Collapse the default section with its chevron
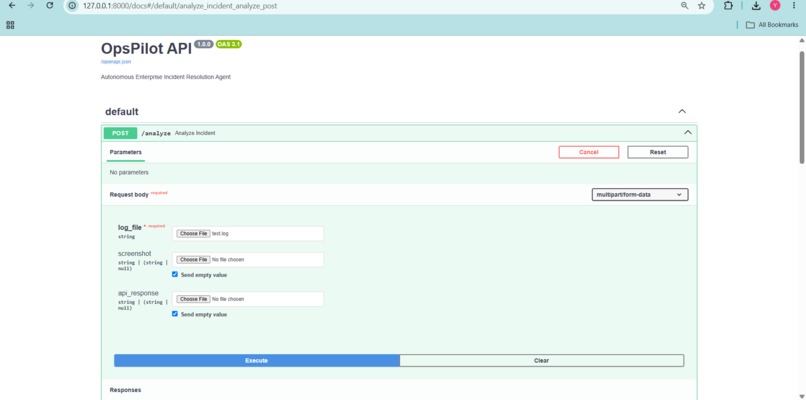This screenshot has width=806, height=400. coord(682,112)
